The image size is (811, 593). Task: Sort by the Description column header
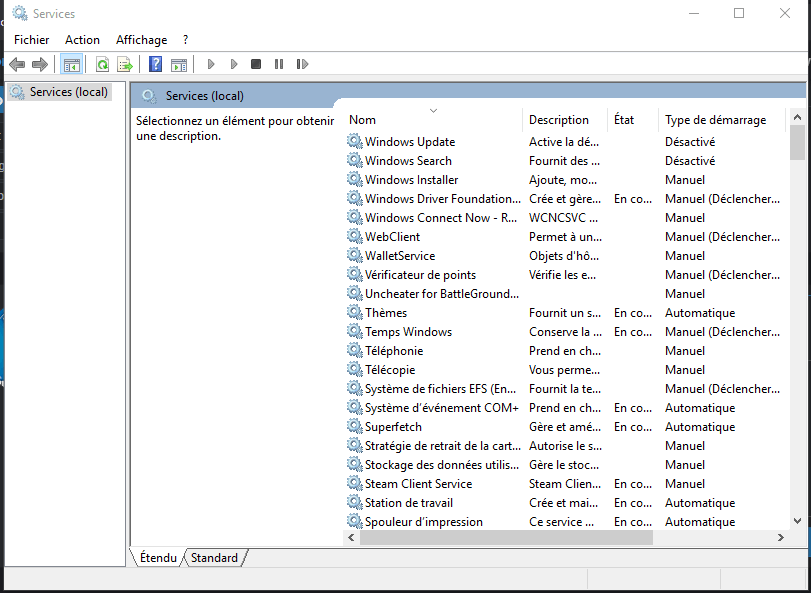(565, 120)
